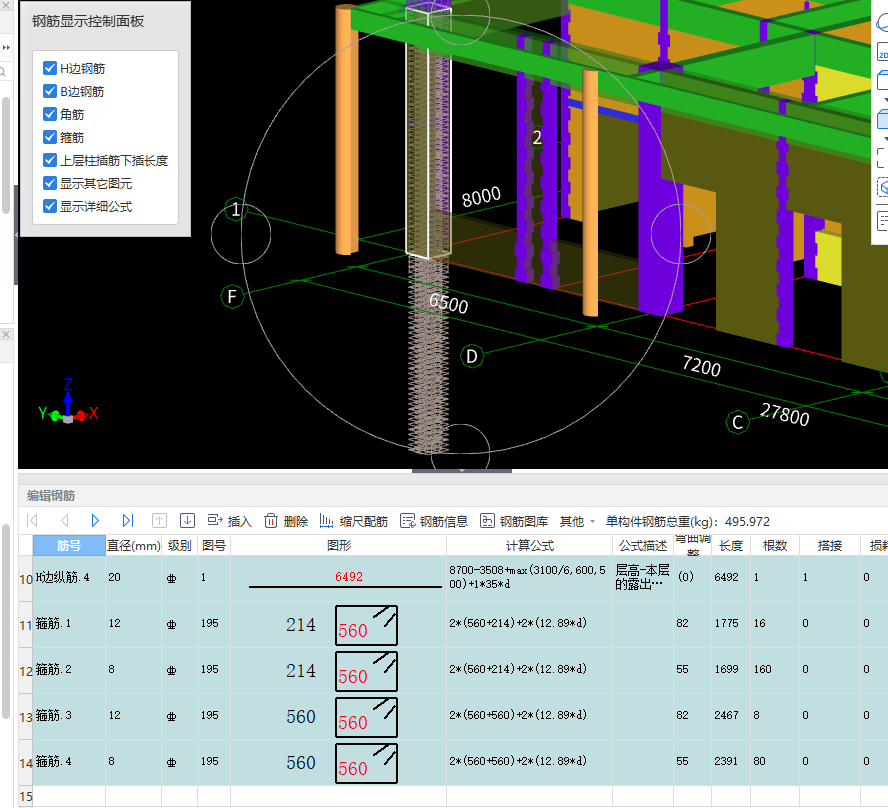Disable 上层柱插筋下插长度 checkbox
Screen dimensions: 888x808
50,160
